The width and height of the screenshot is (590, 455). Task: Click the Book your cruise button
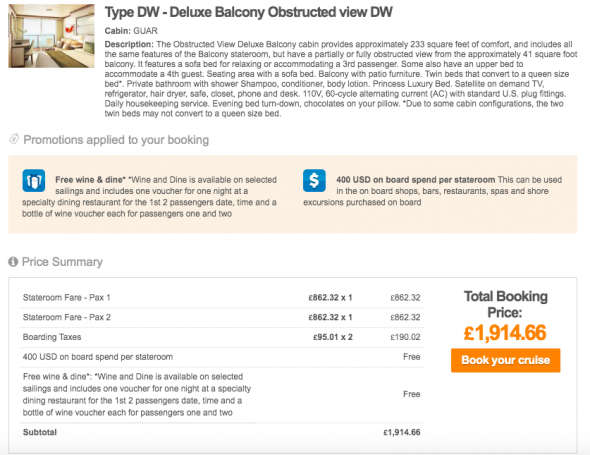click(x=505, y=360)
